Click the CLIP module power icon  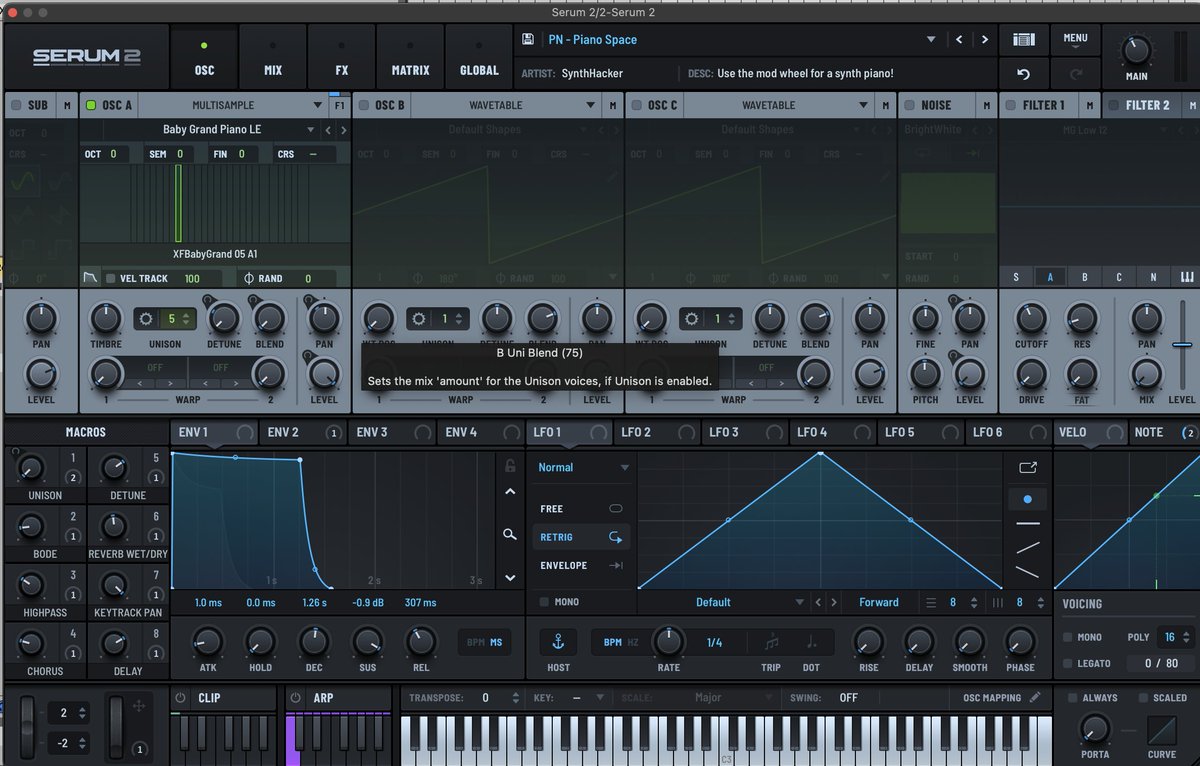[x=181, y=697]
